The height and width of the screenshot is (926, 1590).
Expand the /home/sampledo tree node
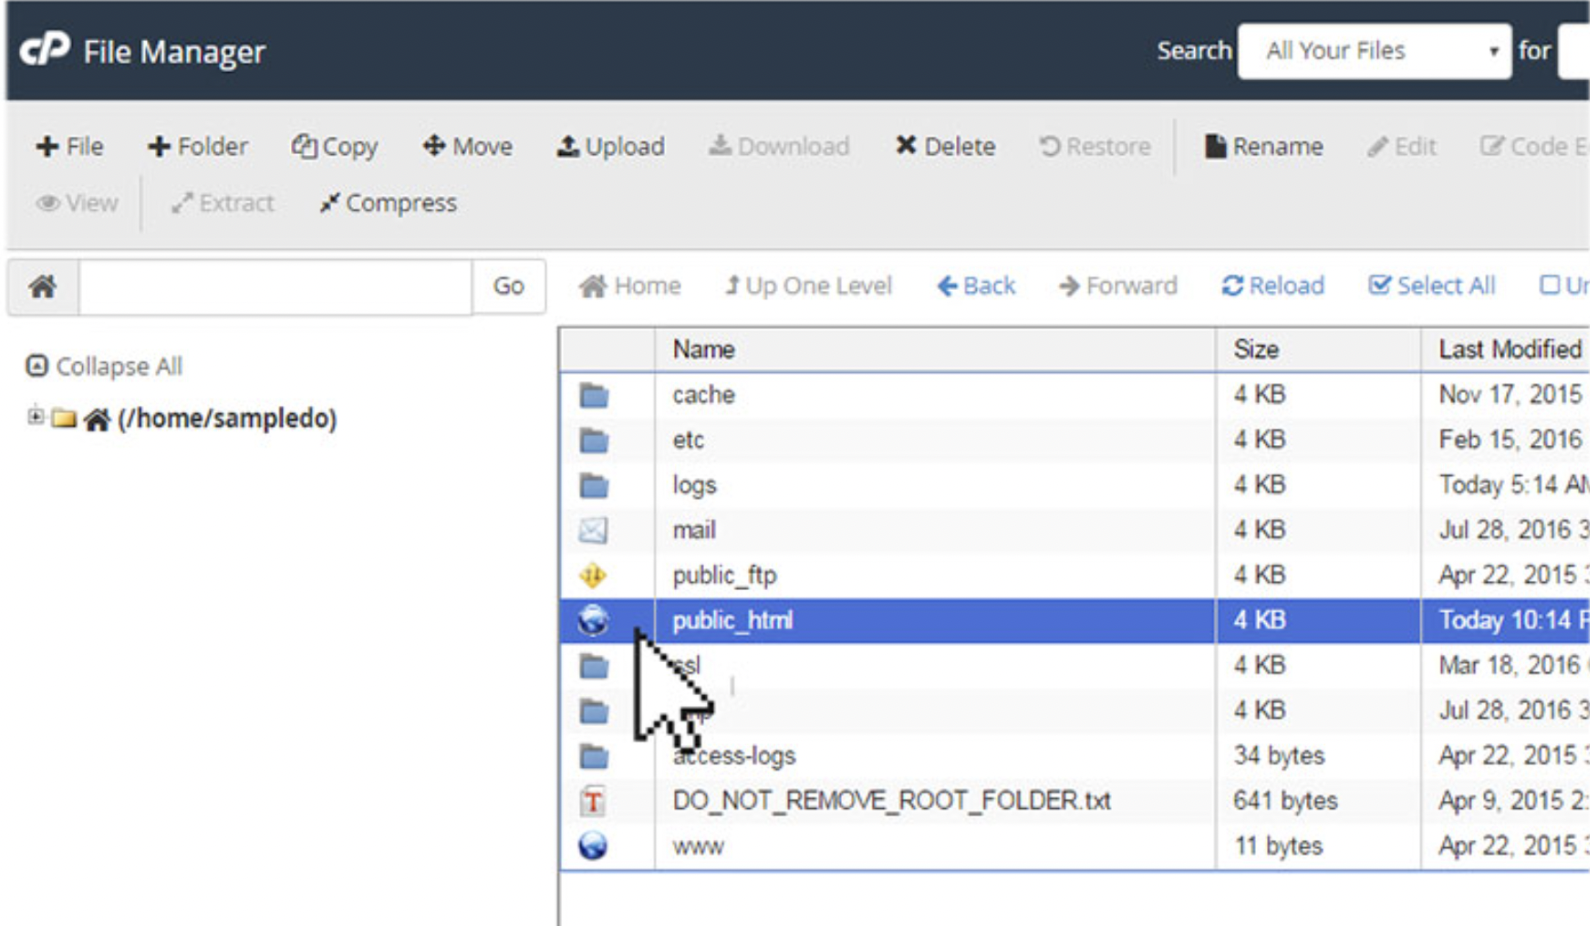pos(36,417)
